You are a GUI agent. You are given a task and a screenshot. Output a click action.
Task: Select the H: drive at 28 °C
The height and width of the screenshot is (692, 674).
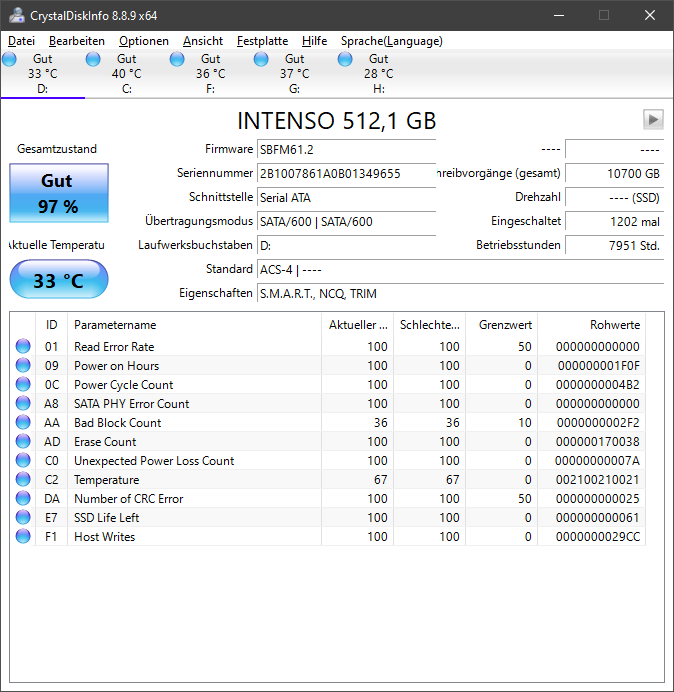[x=378, y=74]
